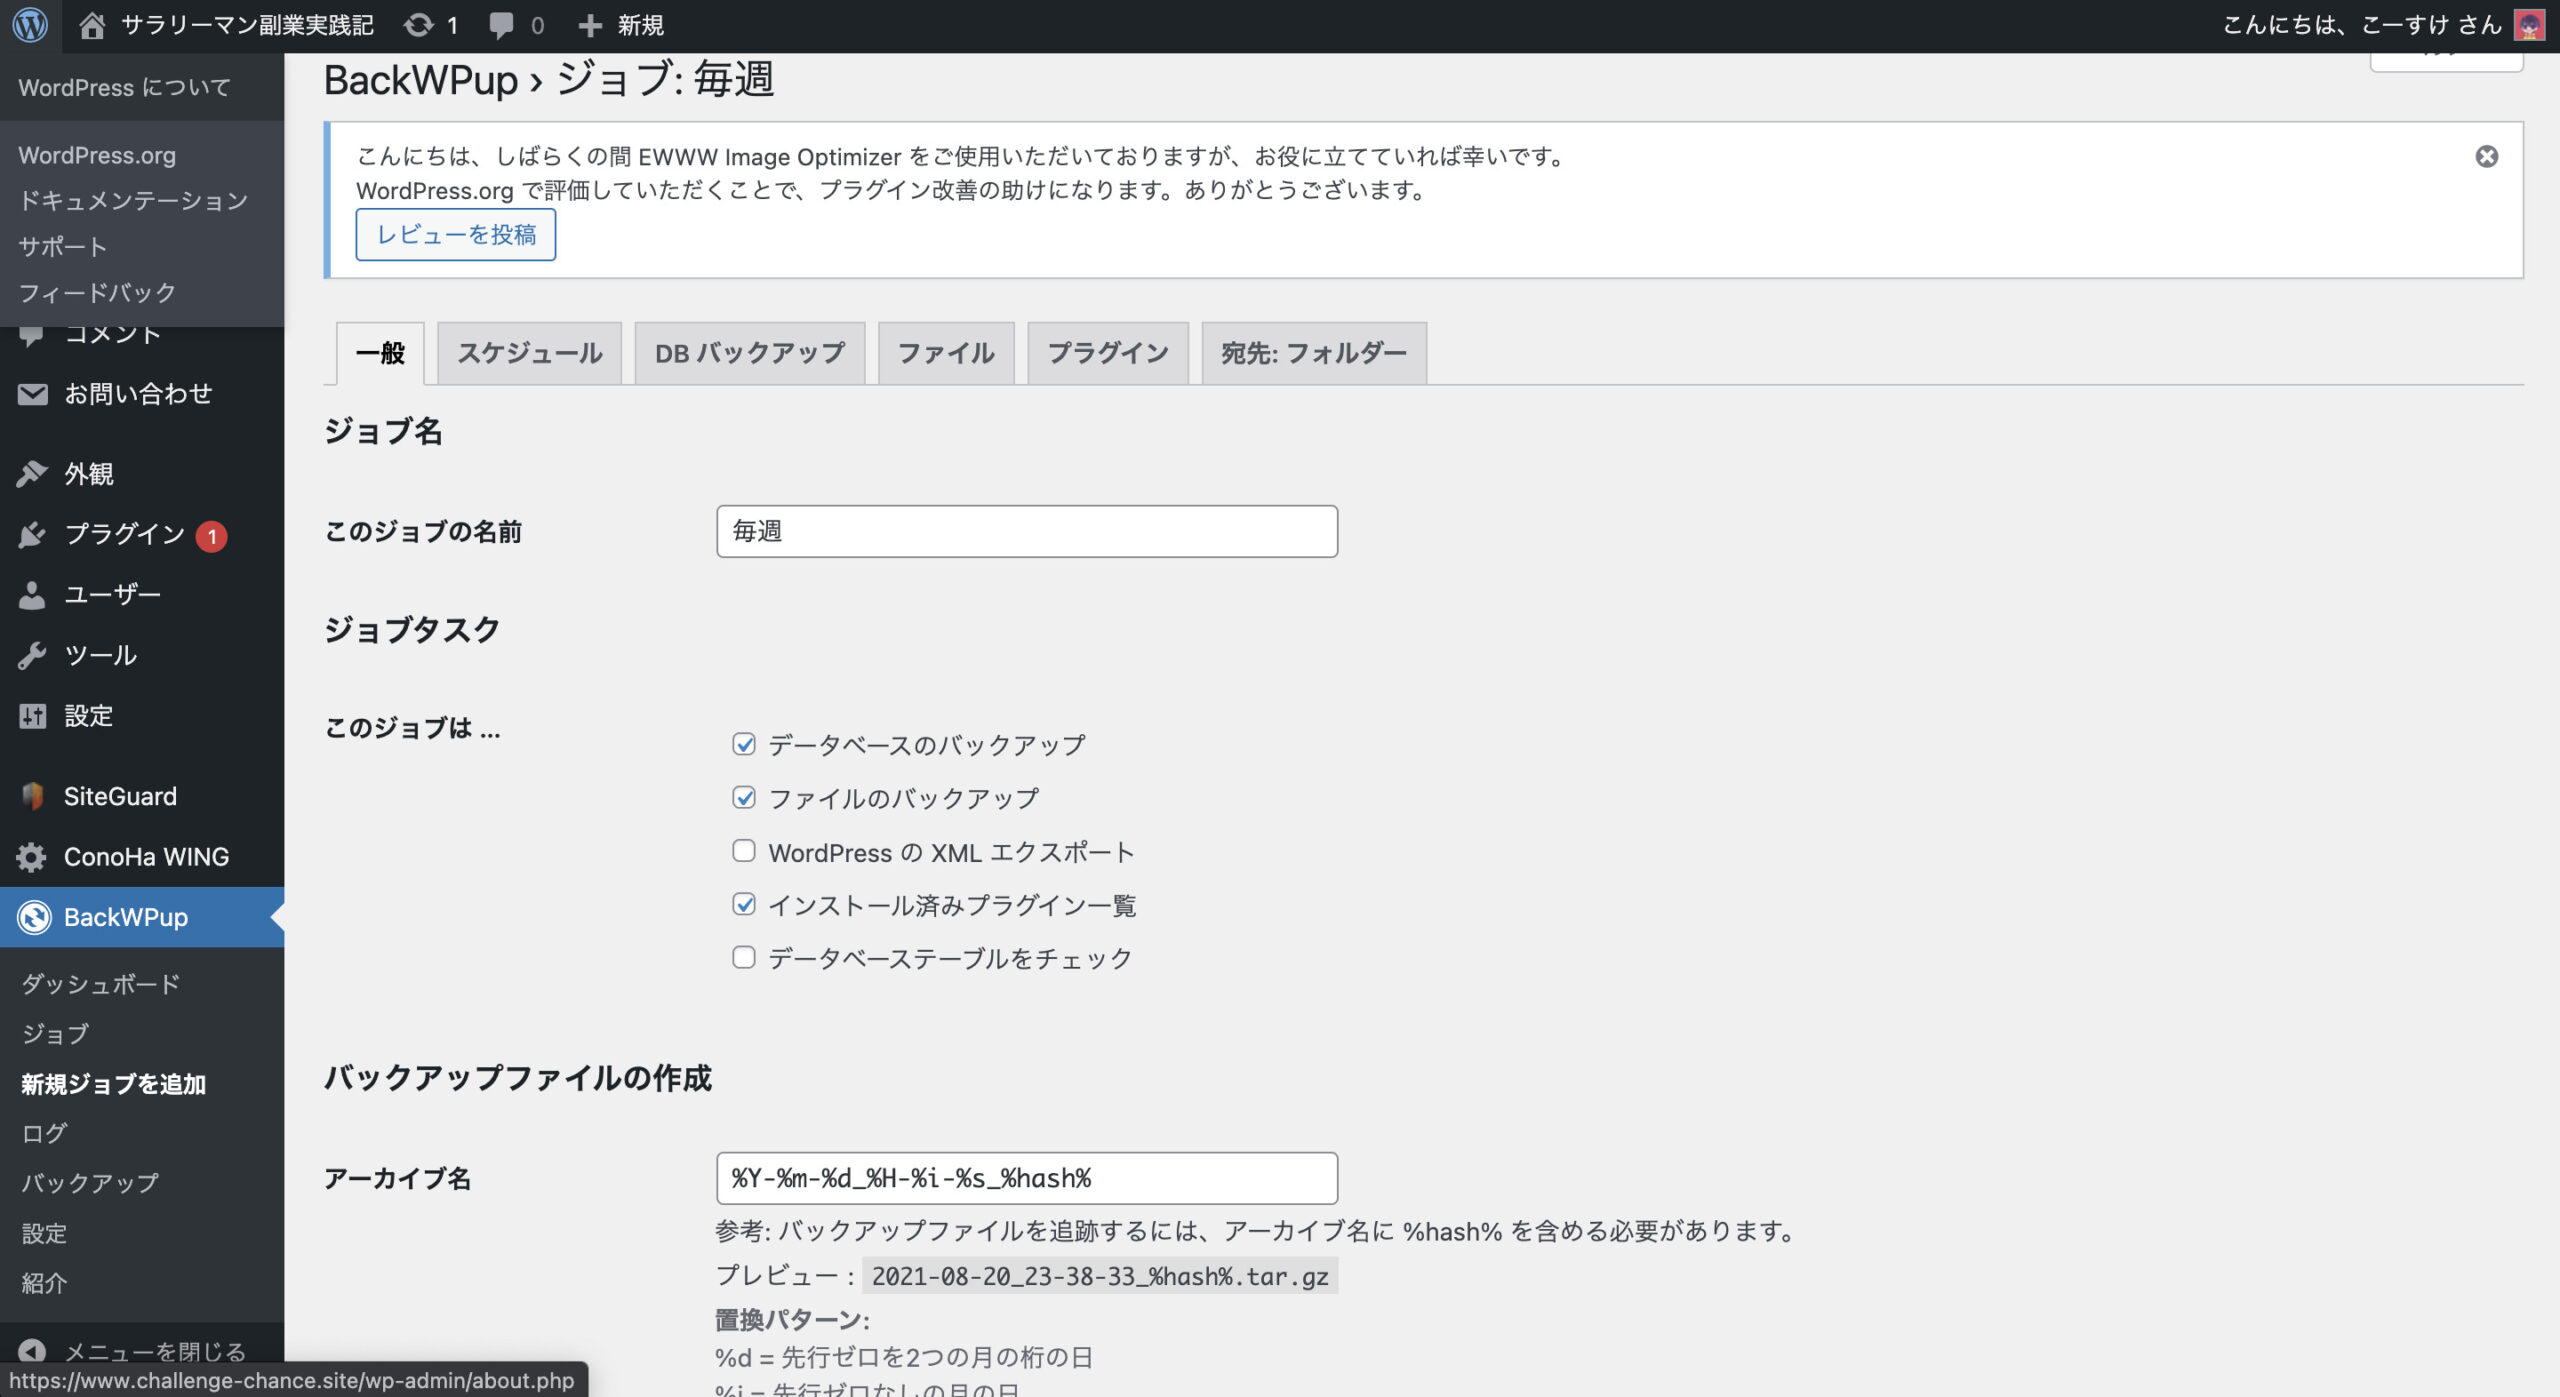Image resolution: width=2560 pixels, height=1397 pixels.
Task: Uncheck データベースのバックアップ checkbox
Action: (743, 744)
